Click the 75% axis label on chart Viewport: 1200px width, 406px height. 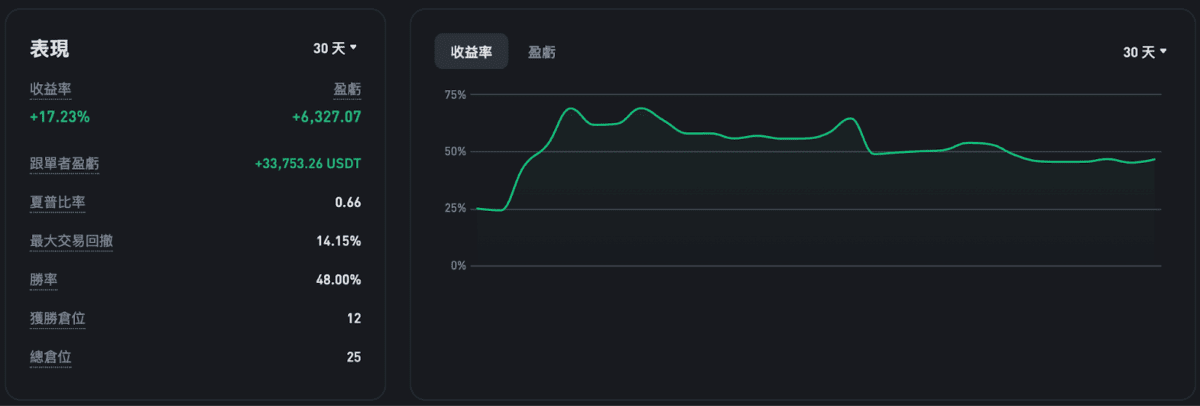point(455,95)
